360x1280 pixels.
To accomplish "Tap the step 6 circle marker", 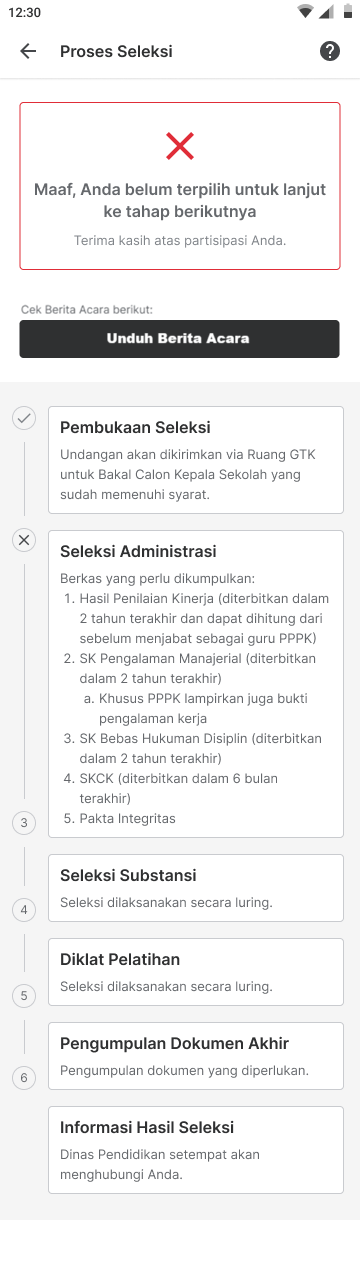I will pyautogui.click(x=24, y=1077).
